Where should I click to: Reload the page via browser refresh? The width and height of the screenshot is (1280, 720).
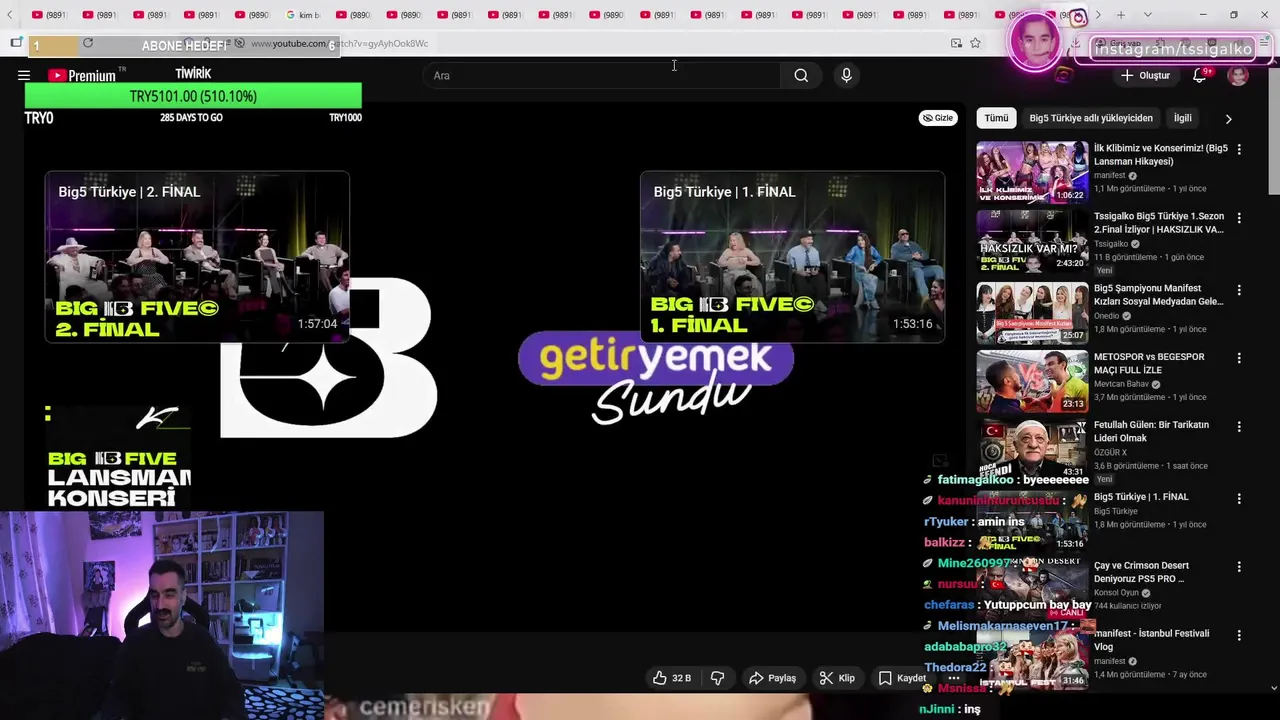[88, 43]
